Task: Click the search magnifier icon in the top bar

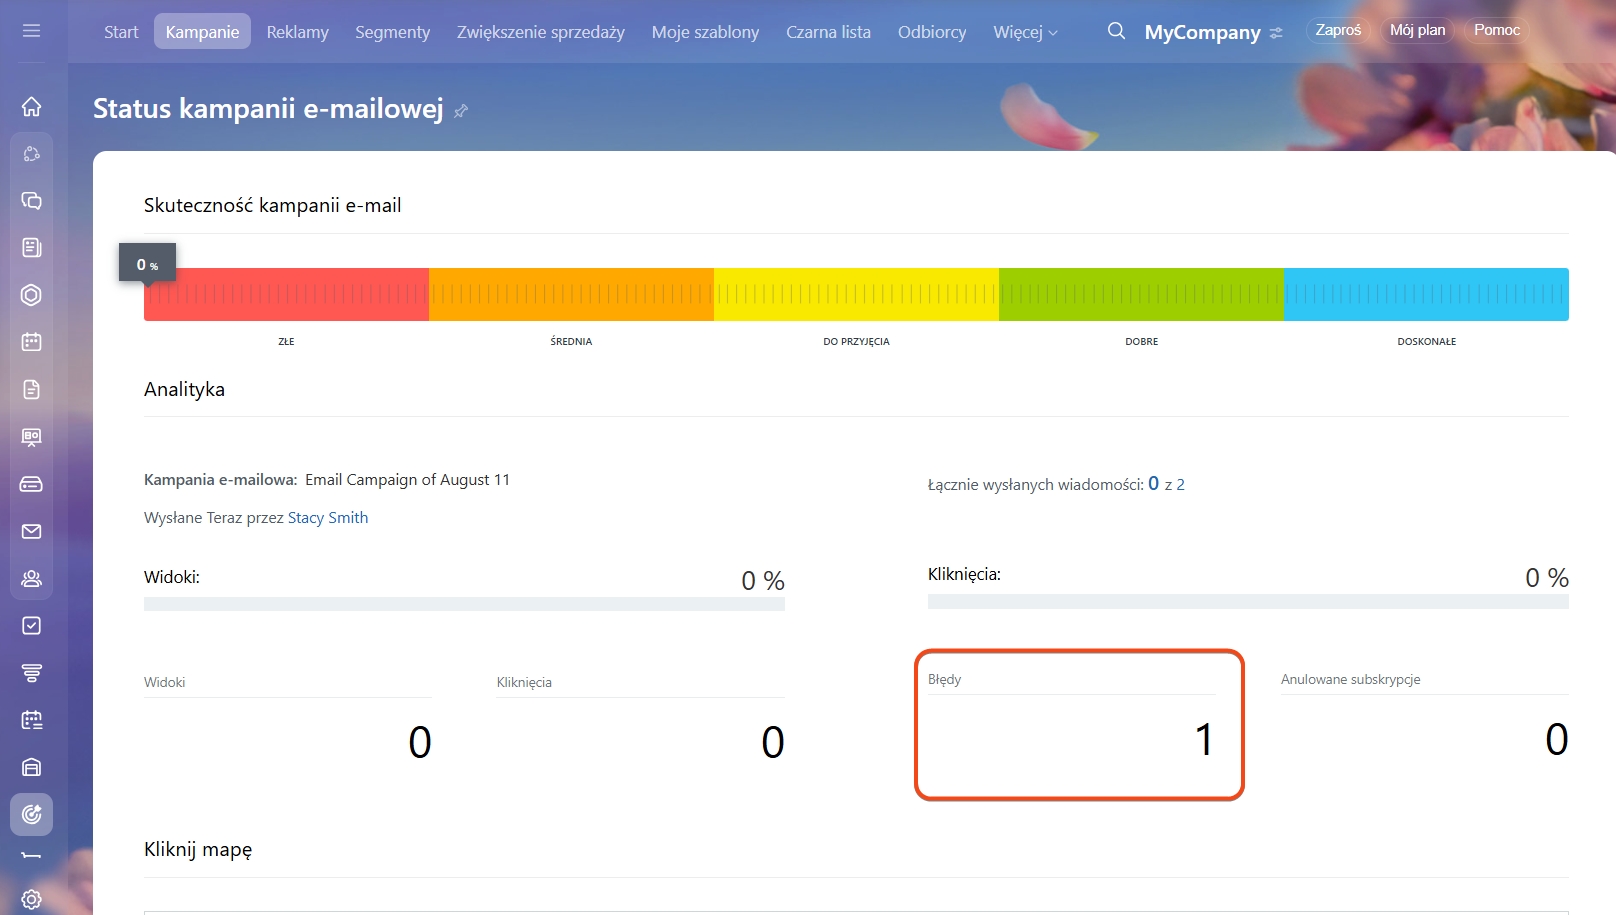Action: tap(1116, 31)
